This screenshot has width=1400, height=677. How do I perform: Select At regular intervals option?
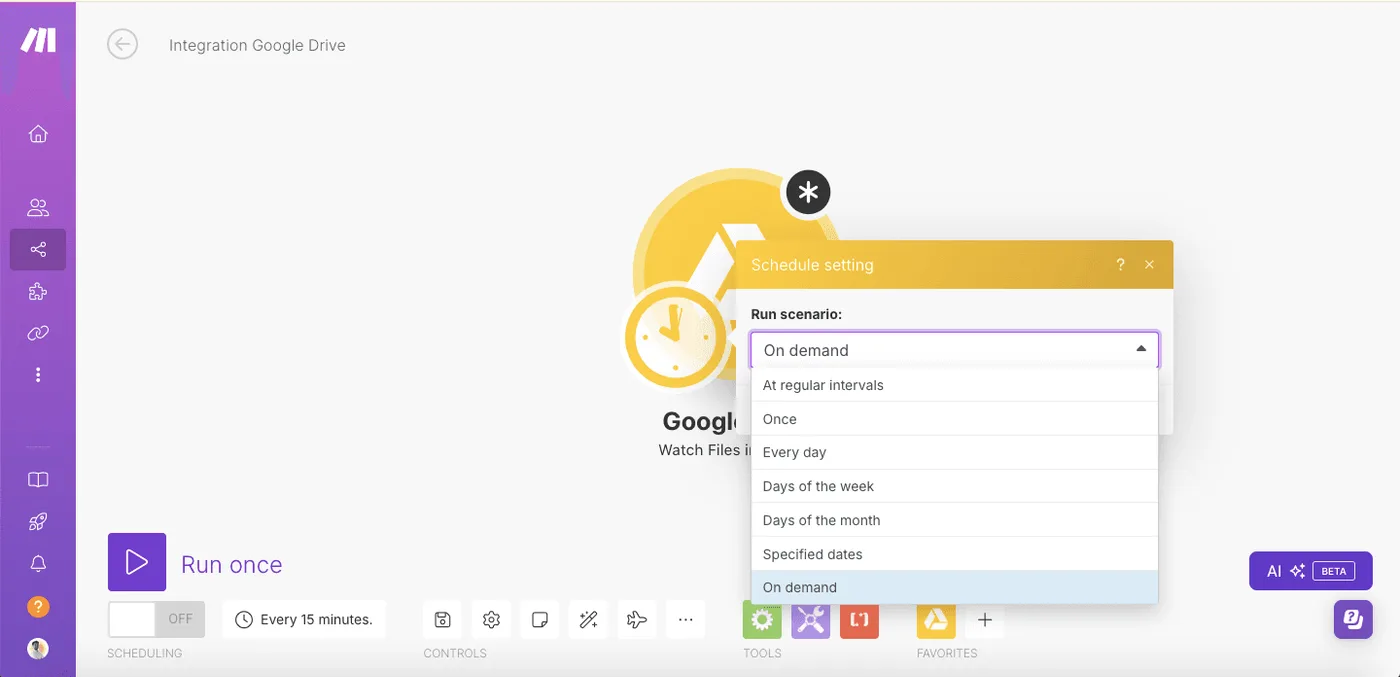(954, 385)
